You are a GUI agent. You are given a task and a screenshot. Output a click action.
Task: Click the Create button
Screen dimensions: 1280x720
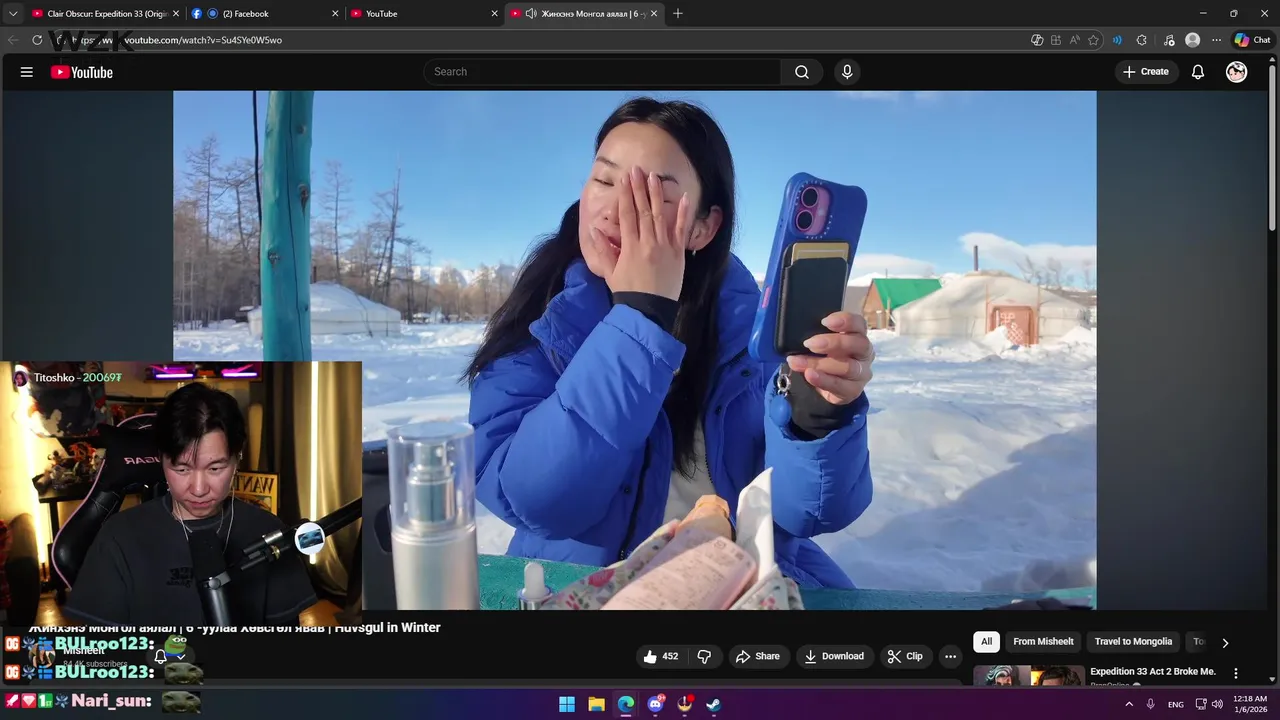pyautogui.click(x=1146, y=72)
